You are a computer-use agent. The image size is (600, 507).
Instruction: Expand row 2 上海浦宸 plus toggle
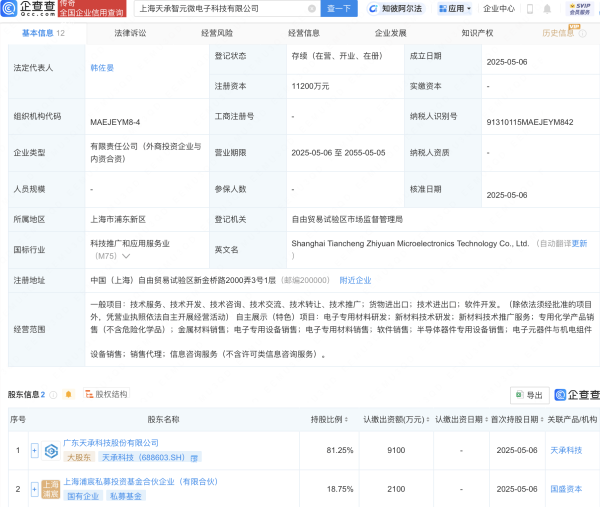[x=34, y=489]
